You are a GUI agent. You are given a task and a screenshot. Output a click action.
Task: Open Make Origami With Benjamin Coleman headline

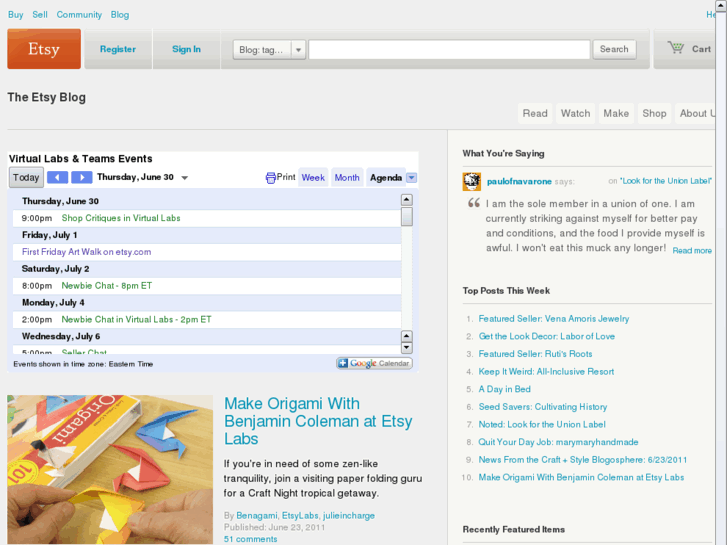point(318,421)
